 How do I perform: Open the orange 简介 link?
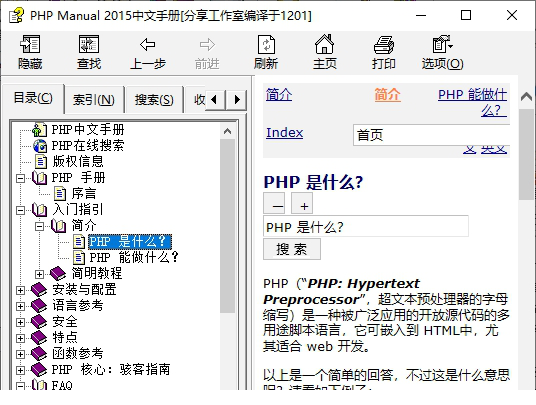pyautogui.click(x=387, y=94)
